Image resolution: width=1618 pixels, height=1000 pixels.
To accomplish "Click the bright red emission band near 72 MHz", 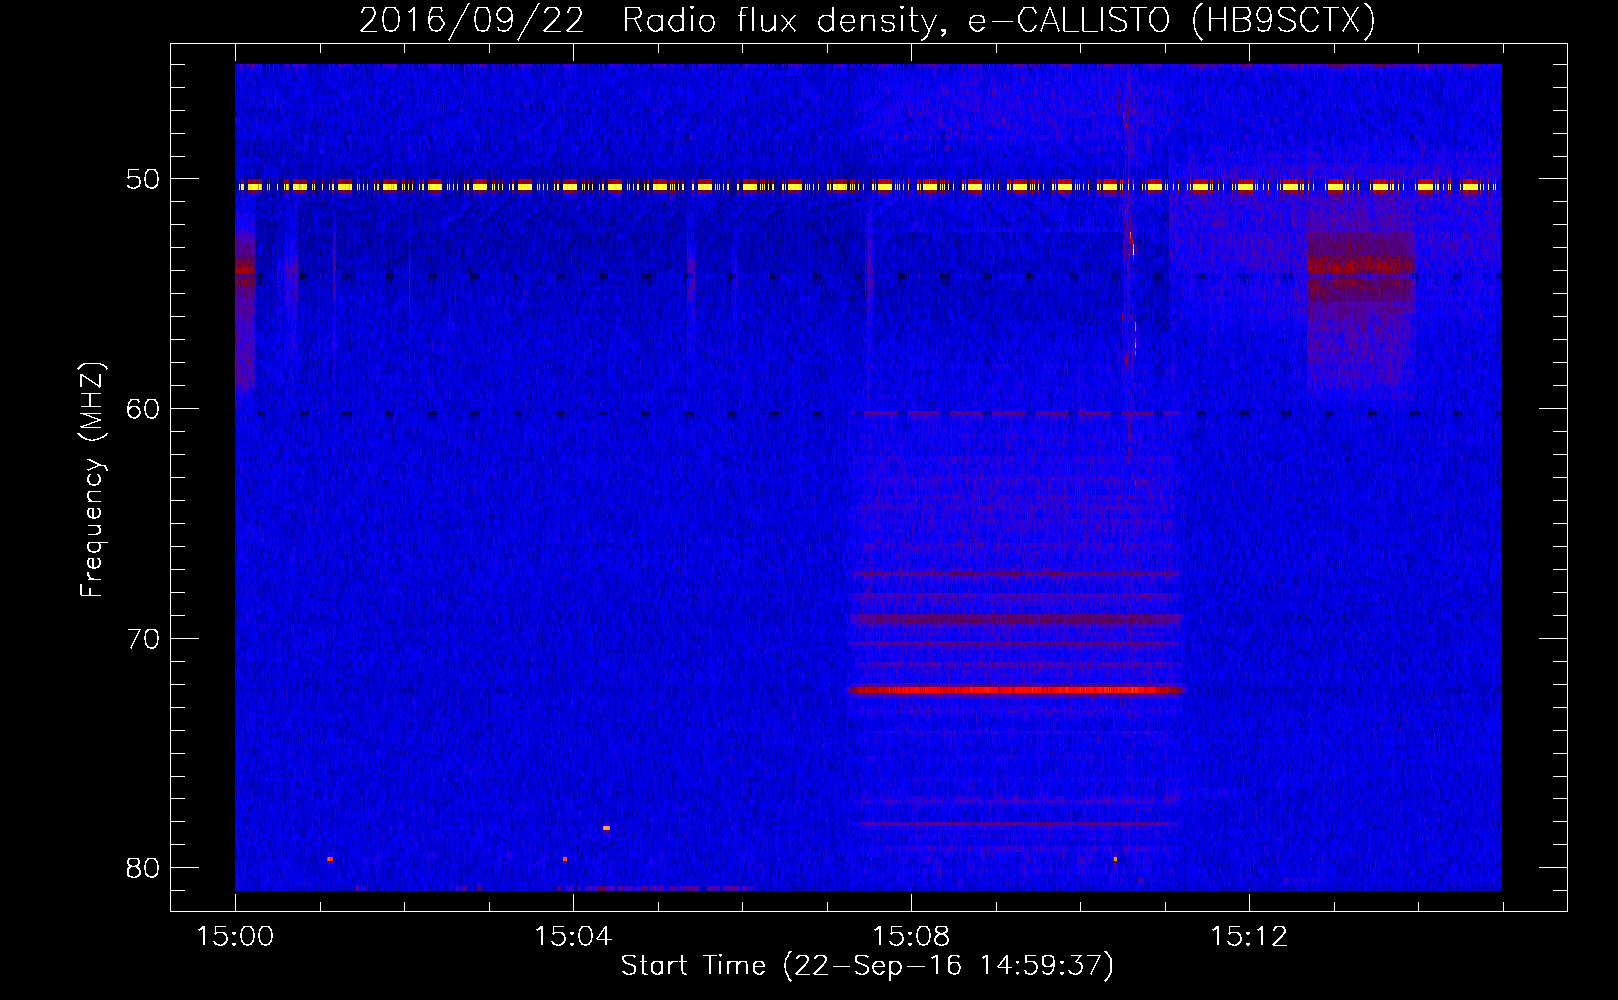I will (x=1015, y=690).
